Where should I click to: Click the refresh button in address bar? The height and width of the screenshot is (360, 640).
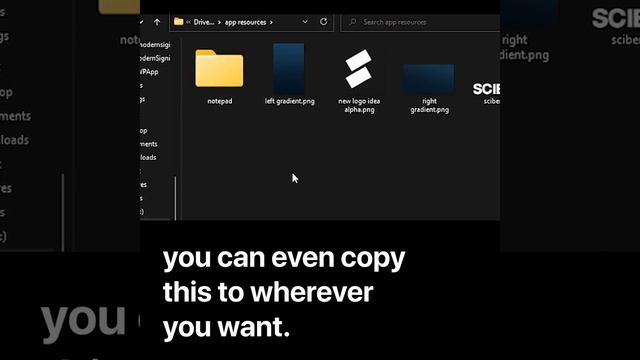(324, 22)
